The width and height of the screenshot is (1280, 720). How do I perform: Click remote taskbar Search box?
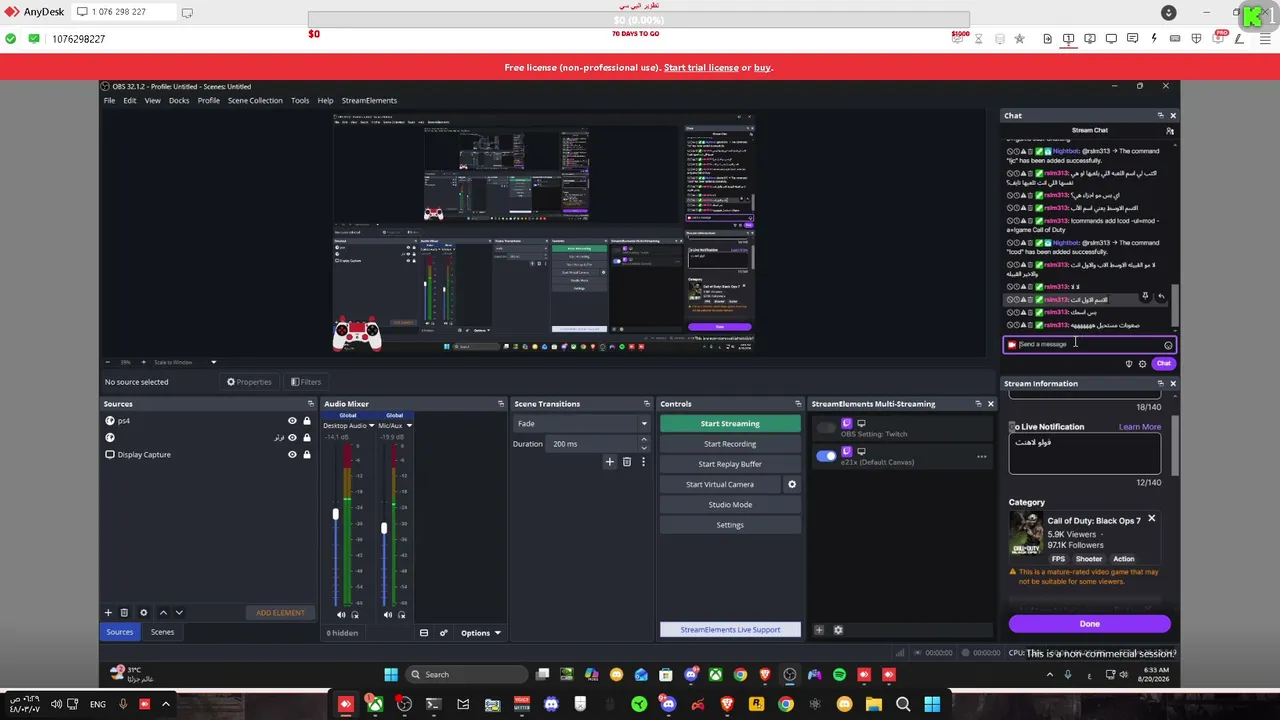coord(467,675)
